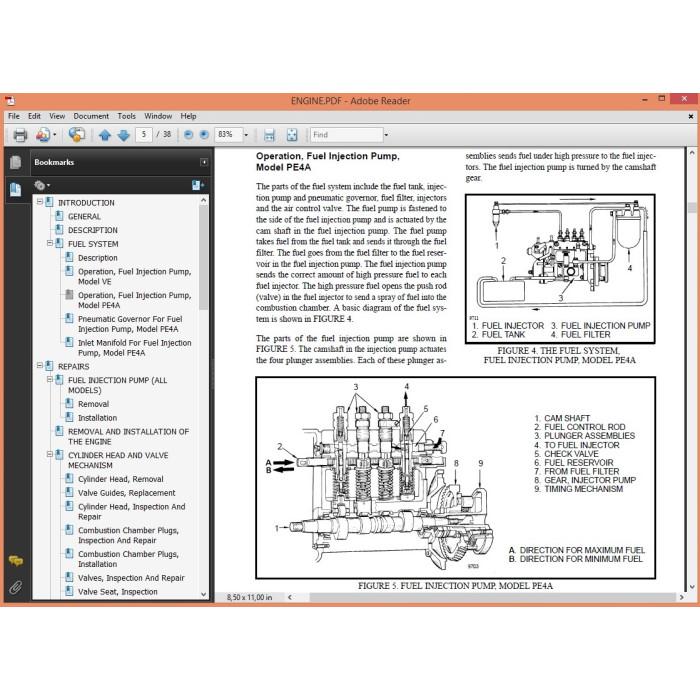This screenshot has height=700, width=700.
Task: Open the Email/Share PDF icon
Action: [x=43, y=135]
